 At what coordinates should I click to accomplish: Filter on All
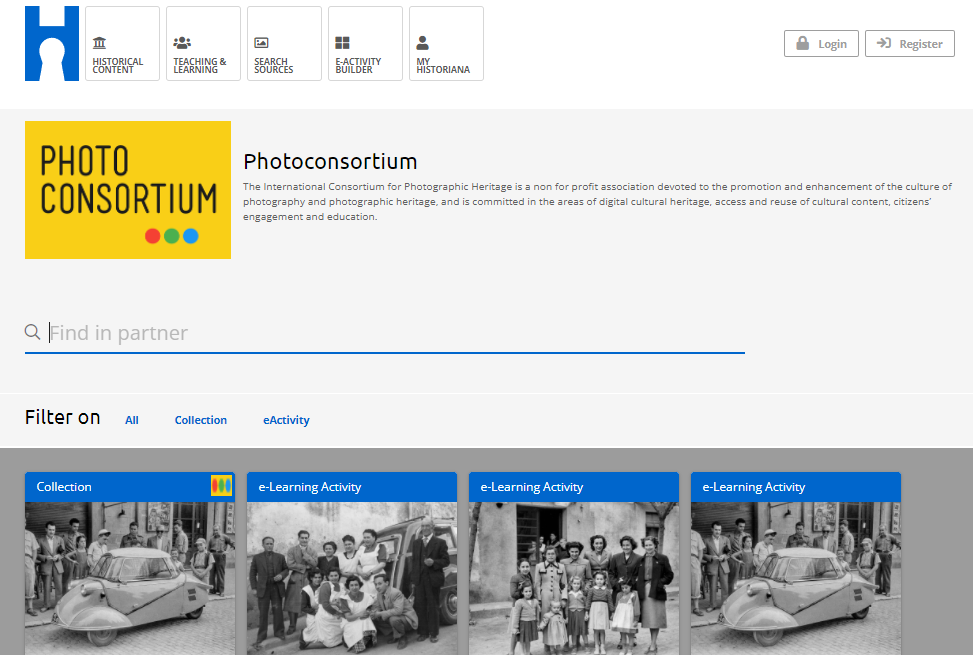132,420
